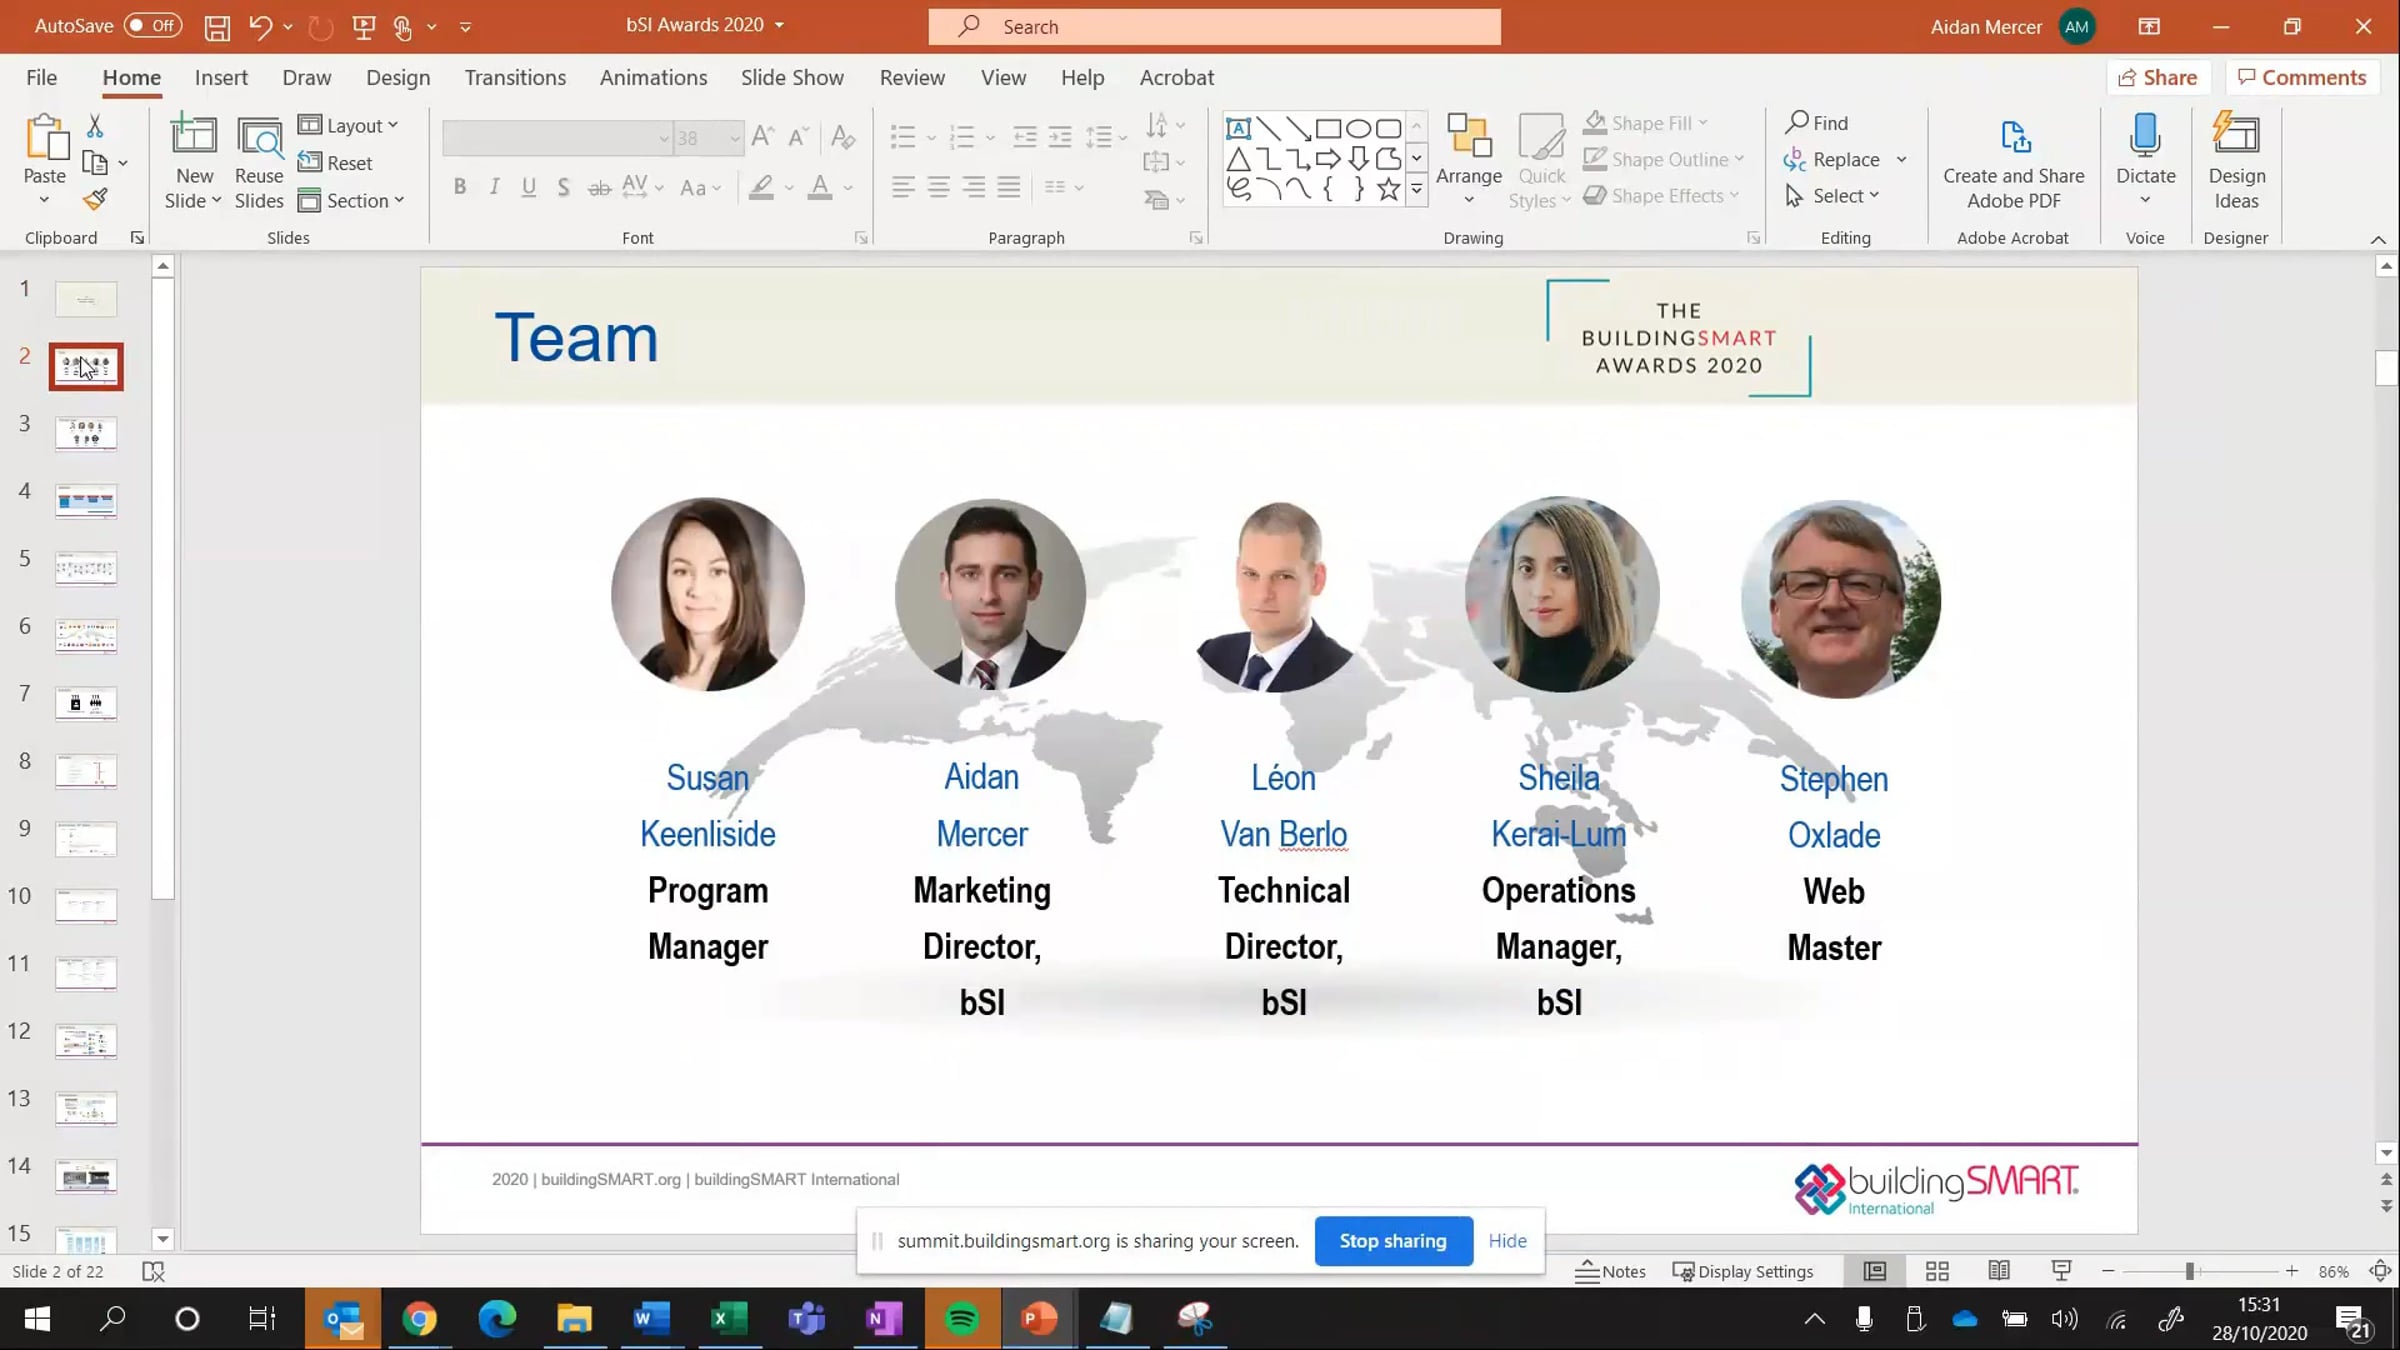The width and height of the screenshot is (2400, 1350).
Task: Click Hide on the sharing notification
Action: 1507,1241
